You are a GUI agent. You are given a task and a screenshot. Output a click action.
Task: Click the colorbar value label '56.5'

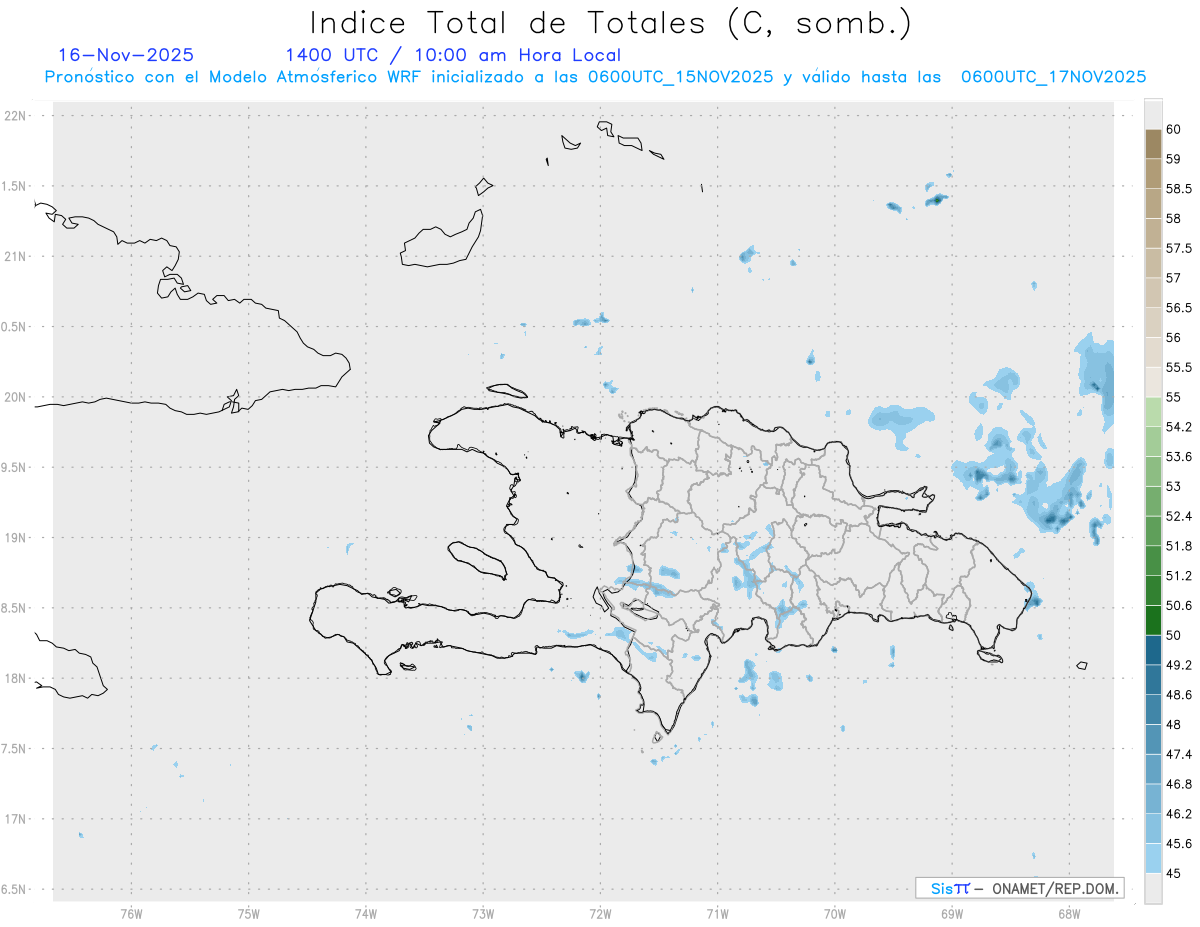(1178, 308)
